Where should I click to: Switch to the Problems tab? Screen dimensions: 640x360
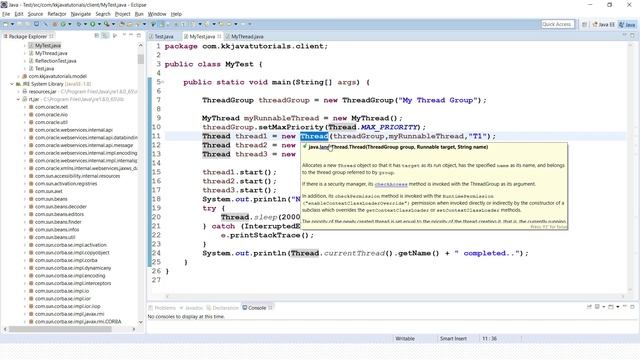coord(162,308)
